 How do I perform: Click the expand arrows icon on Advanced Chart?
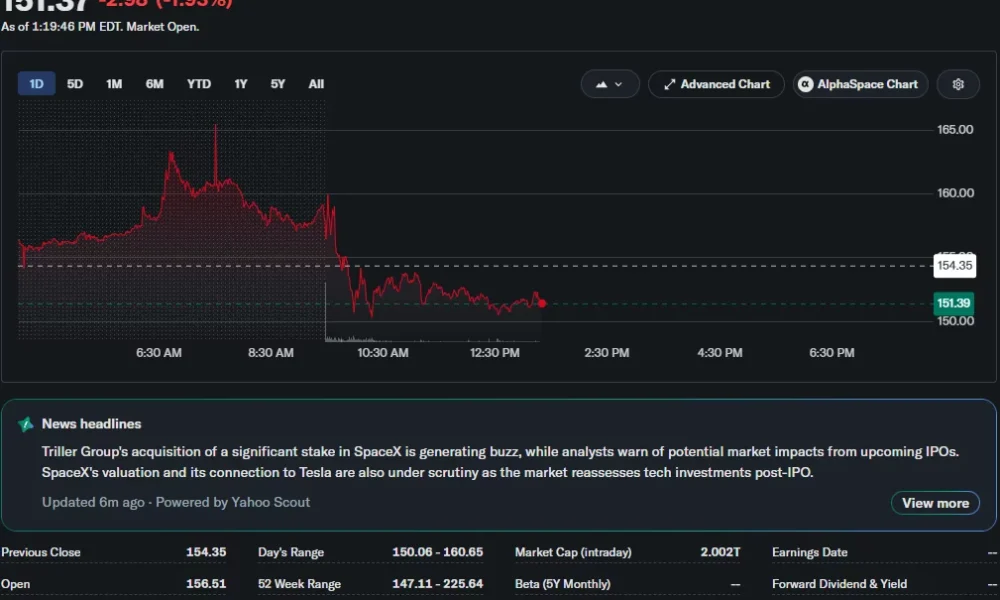pos(669,84)
